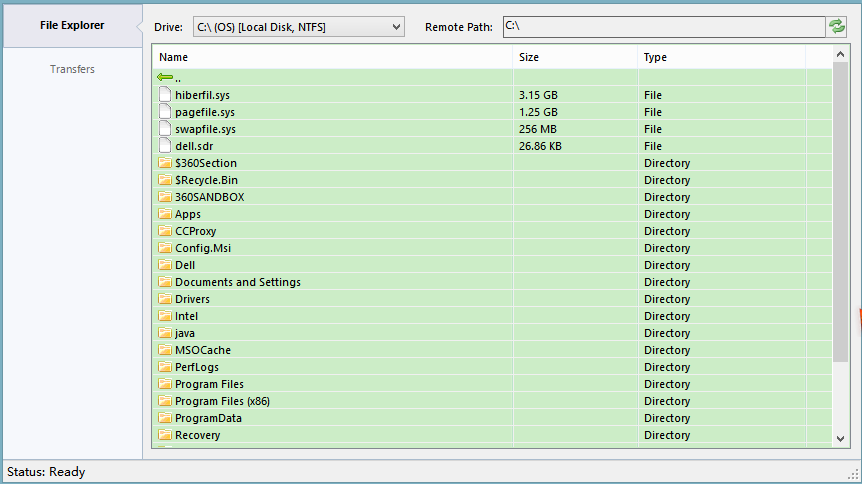Viewport: 862px width, 484px height.
Task: Sort list by the Name column header
Action: tap(333, 57)
